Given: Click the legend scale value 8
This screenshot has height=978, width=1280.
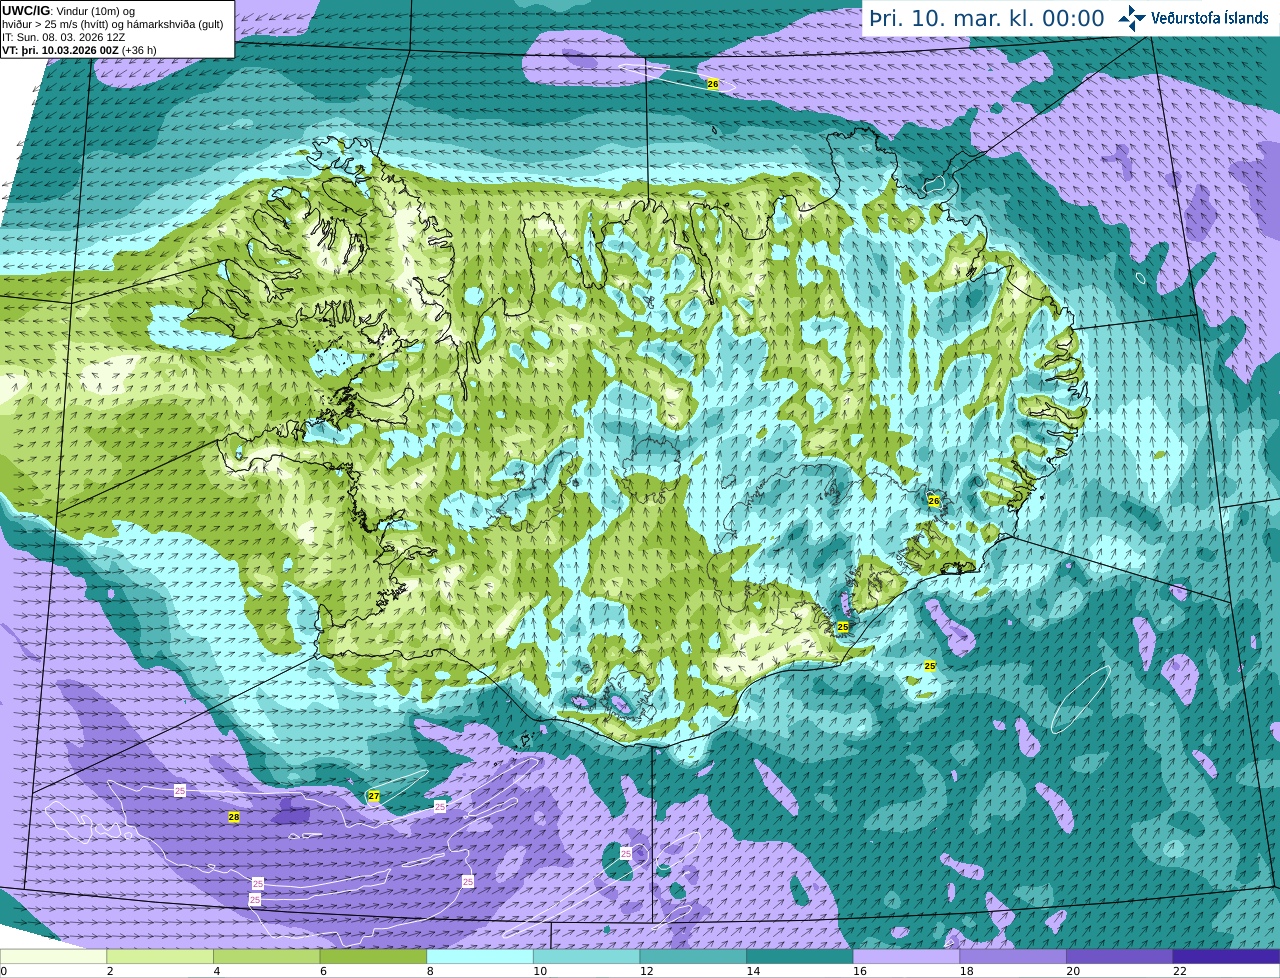Looking at the screenshot, I should pyautogui.click(x=430, y=970).
